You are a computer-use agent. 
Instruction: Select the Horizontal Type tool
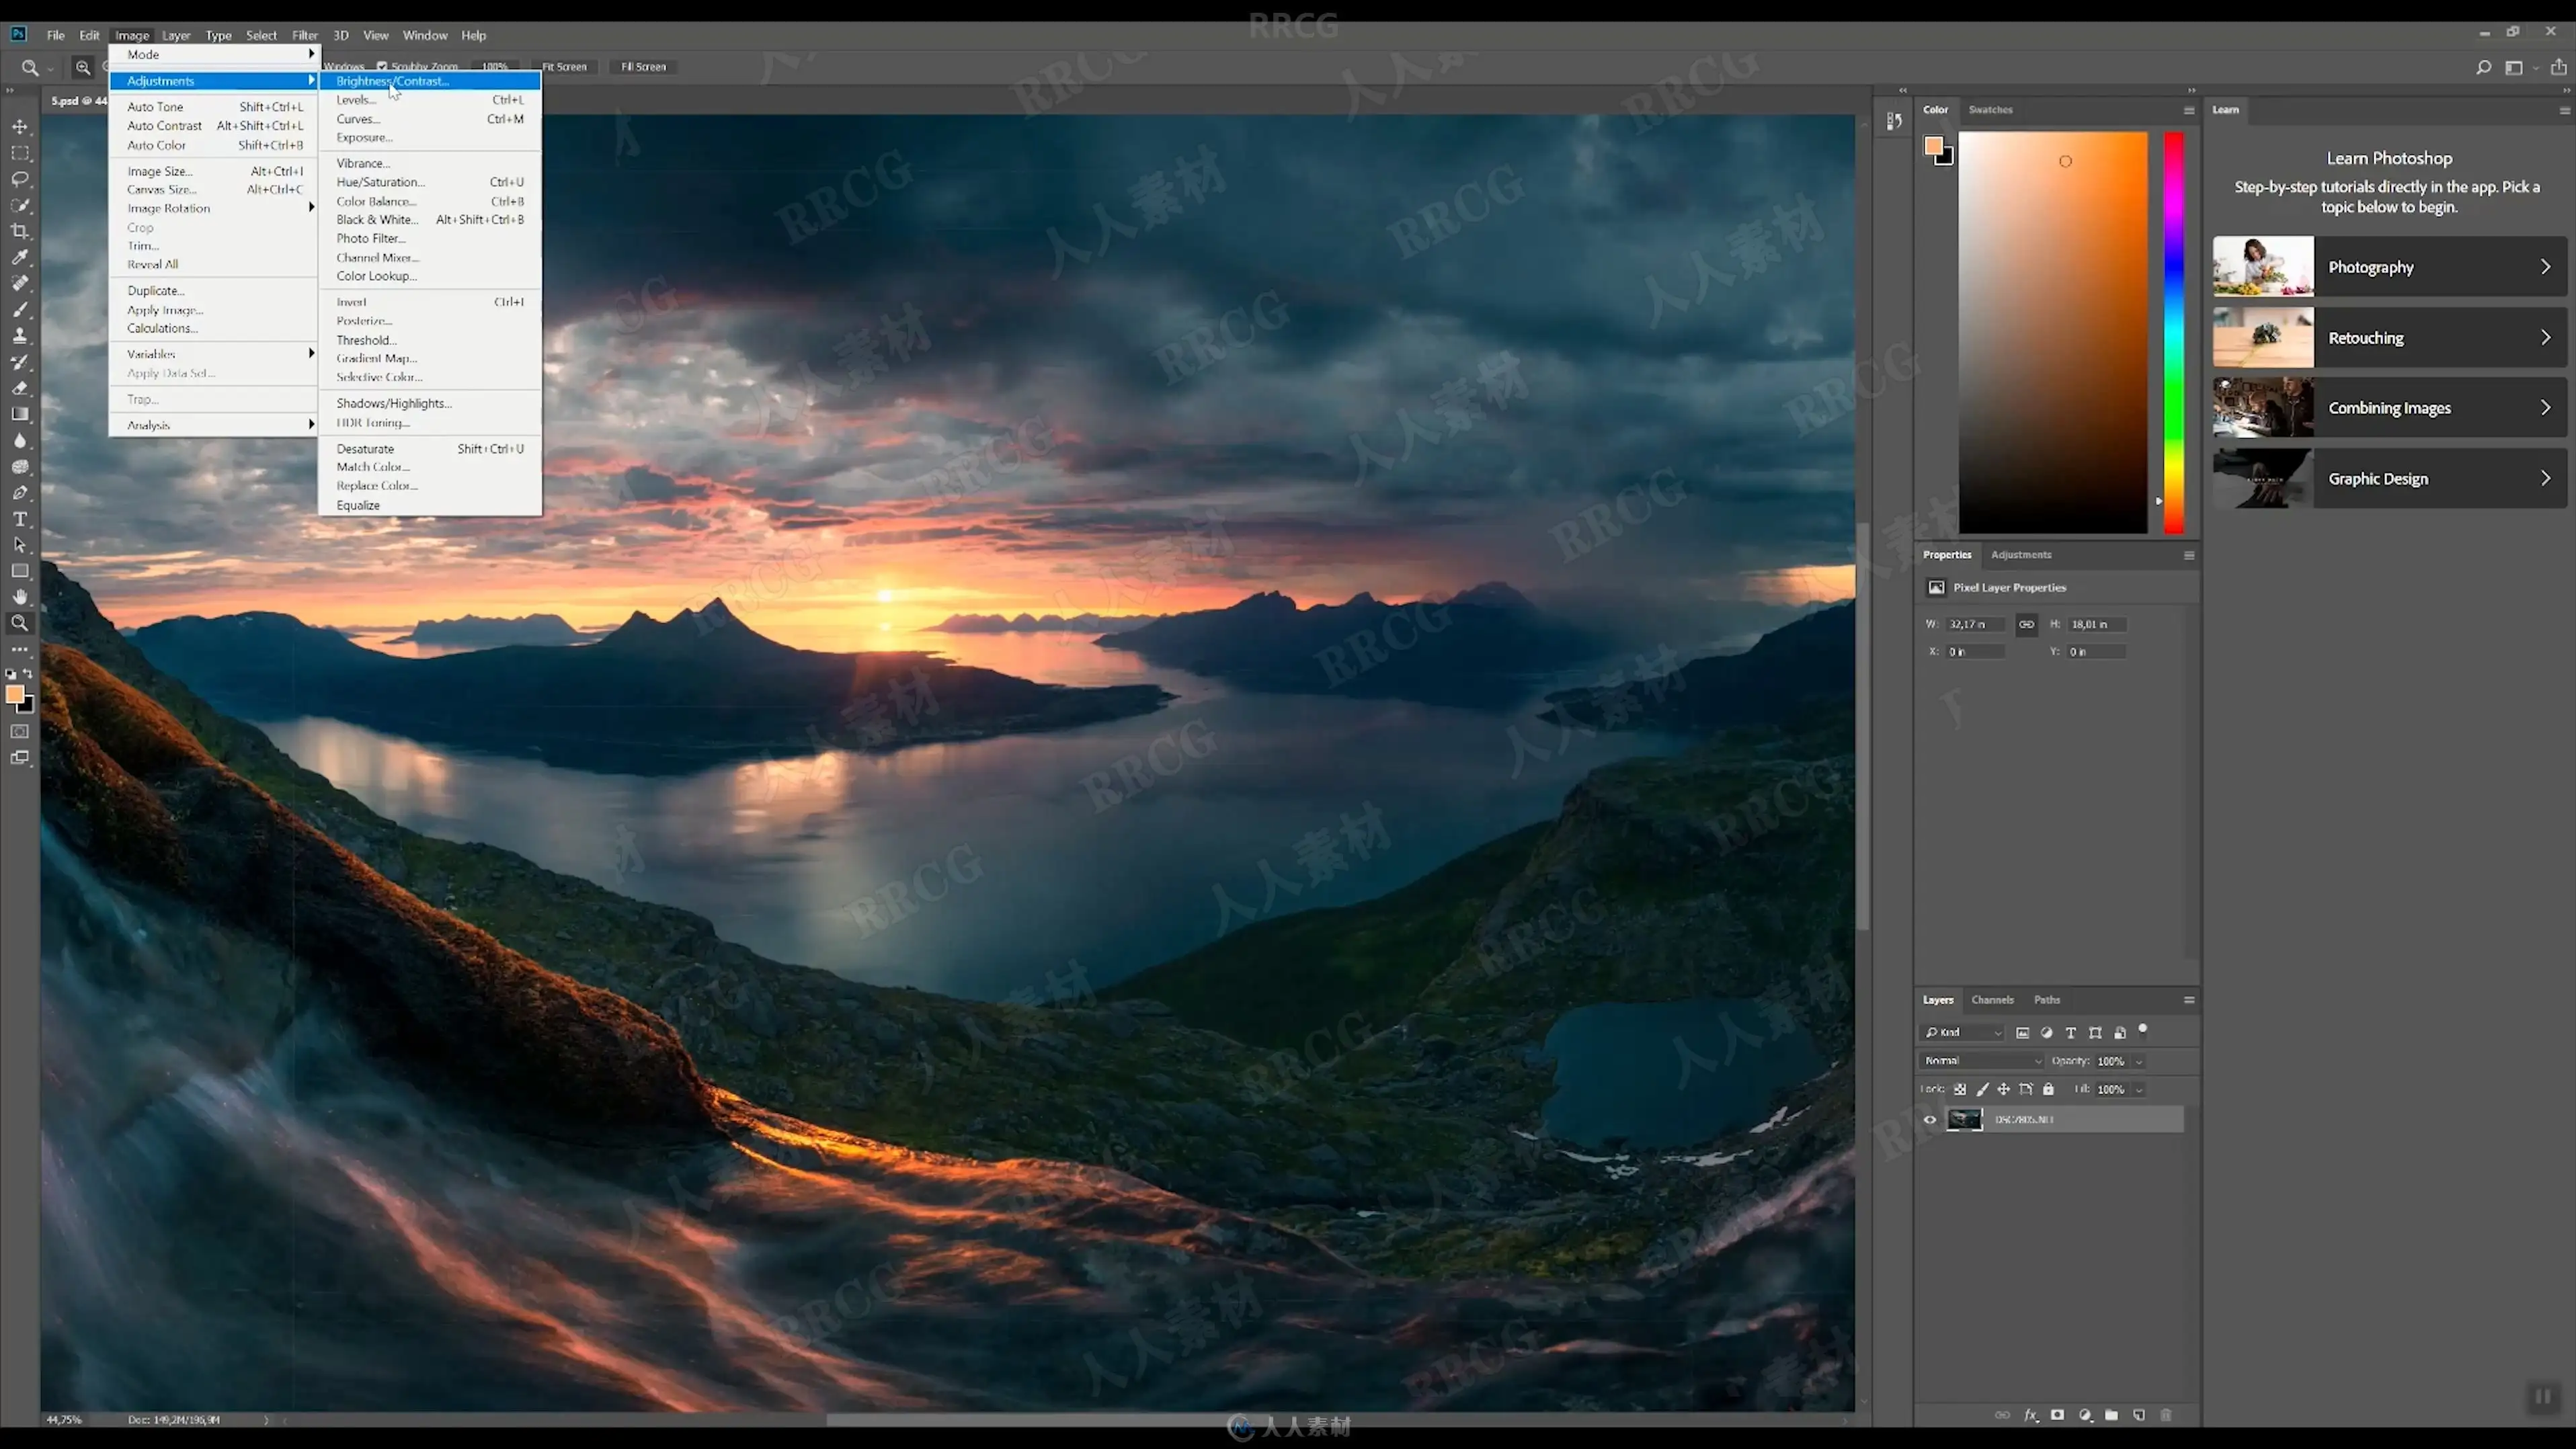click(20, 519)
